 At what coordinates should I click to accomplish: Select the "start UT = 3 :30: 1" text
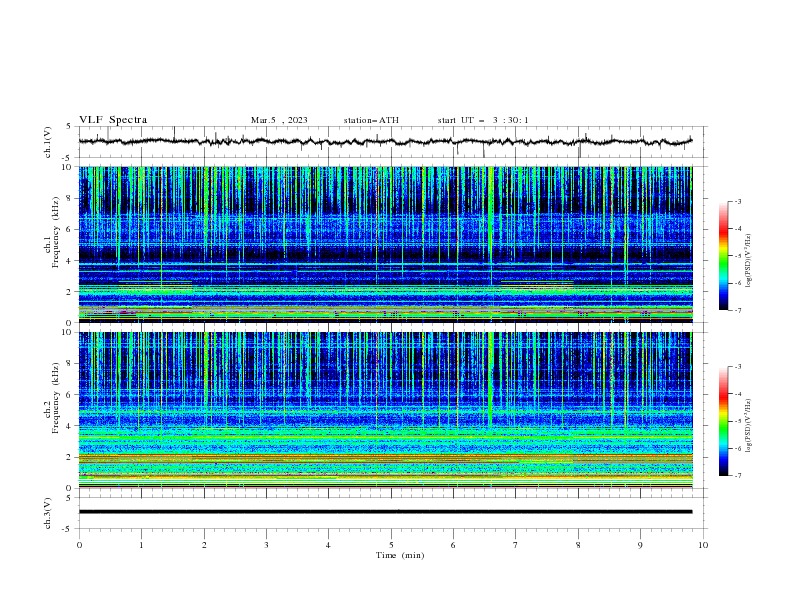483,120
